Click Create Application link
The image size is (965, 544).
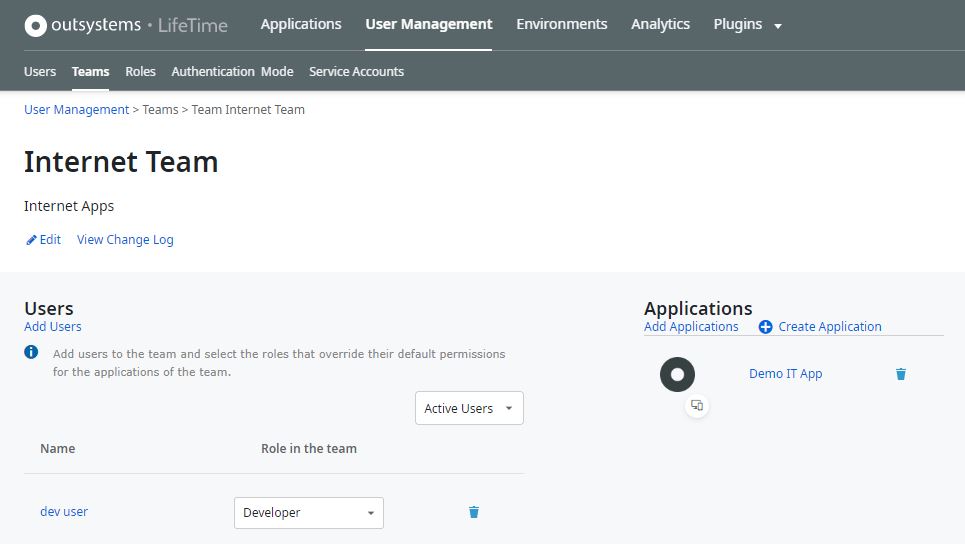830,327
